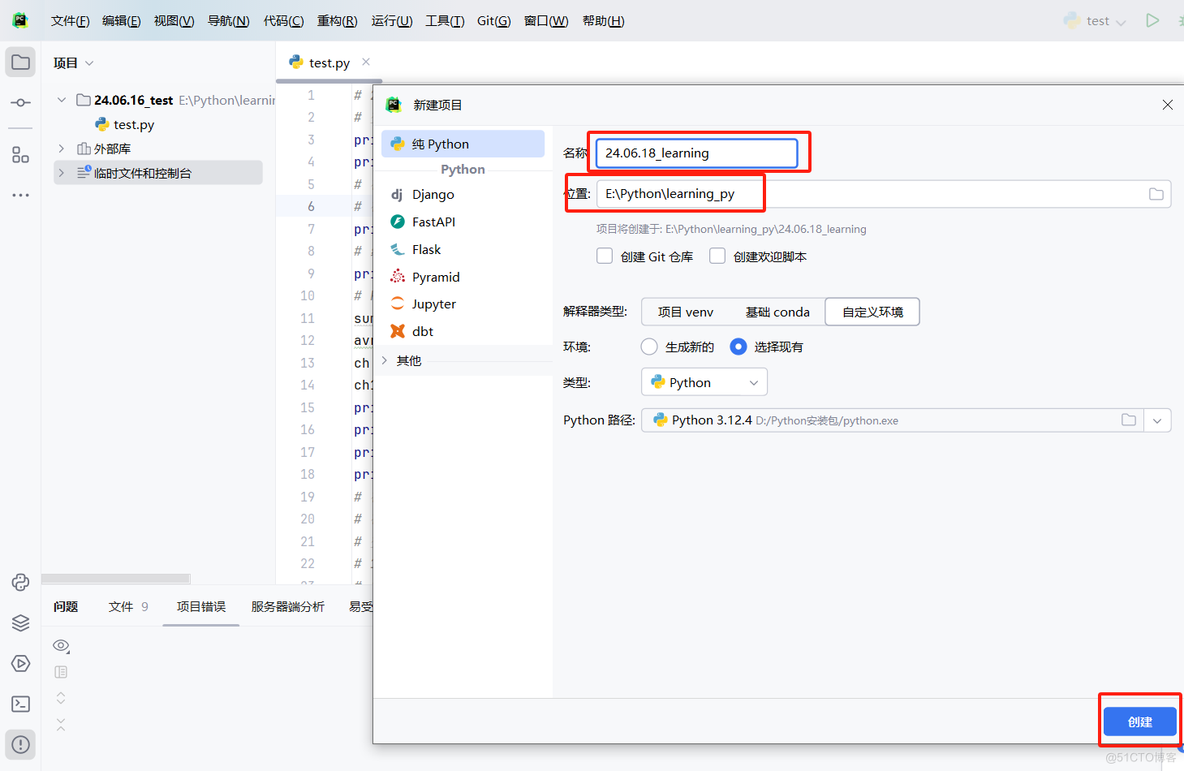The width and height of the screenshot is (1184, 771).
Task: Open the Python 路径 interpreter dropdown
Action: tap(1157, 420)
